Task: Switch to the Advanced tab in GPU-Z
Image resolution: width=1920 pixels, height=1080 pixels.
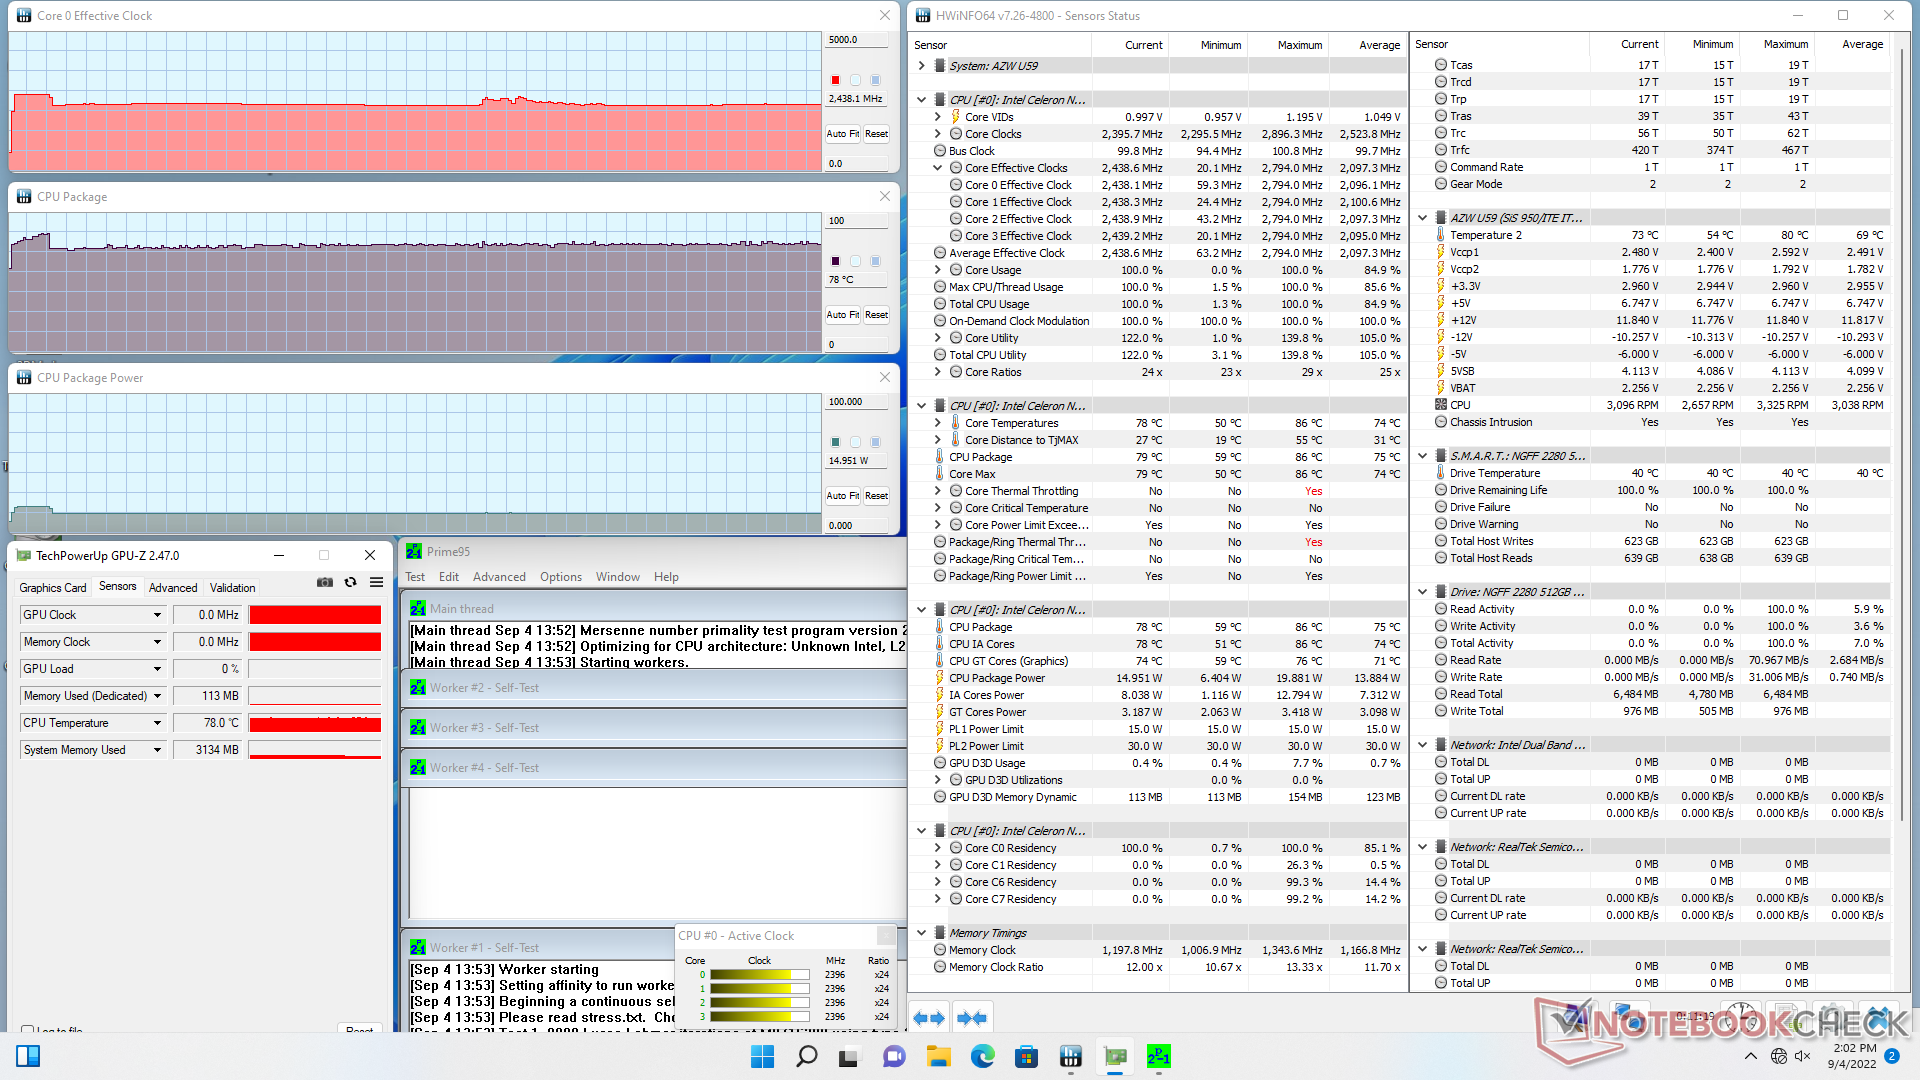Action: [x=173, y=588]
